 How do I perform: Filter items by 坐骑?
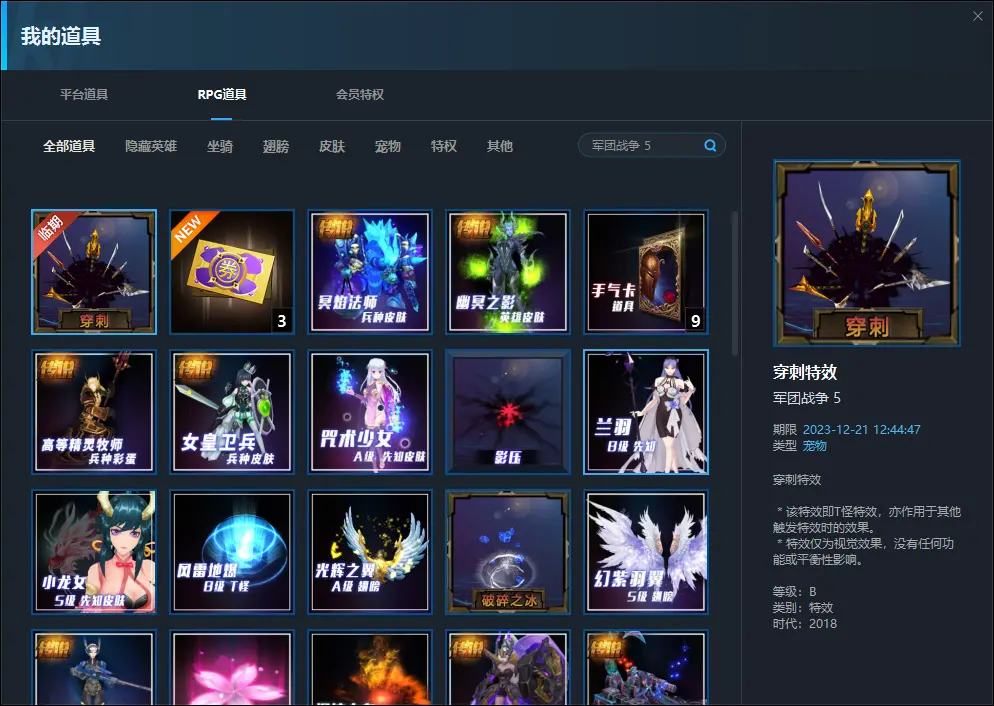220,146
